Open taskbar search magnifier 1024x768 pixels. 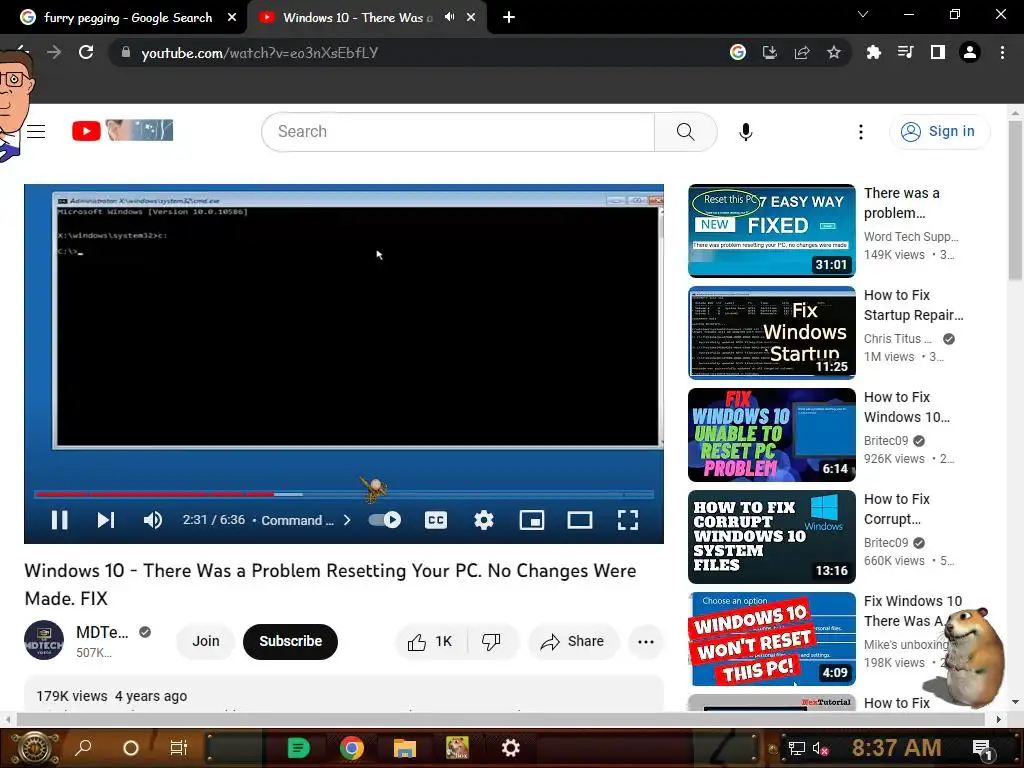point(83,748)
